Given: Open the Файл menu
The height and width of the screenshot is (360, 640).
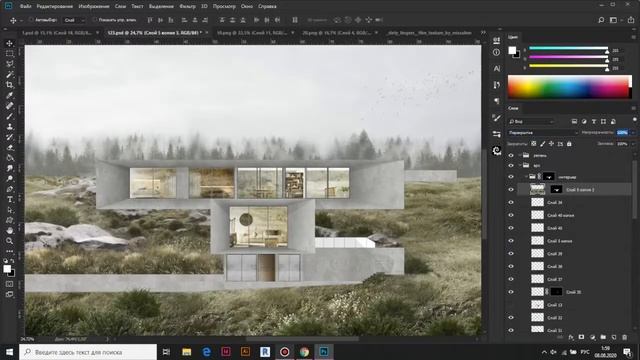Looking at the screenshot, I should point(25,7).
